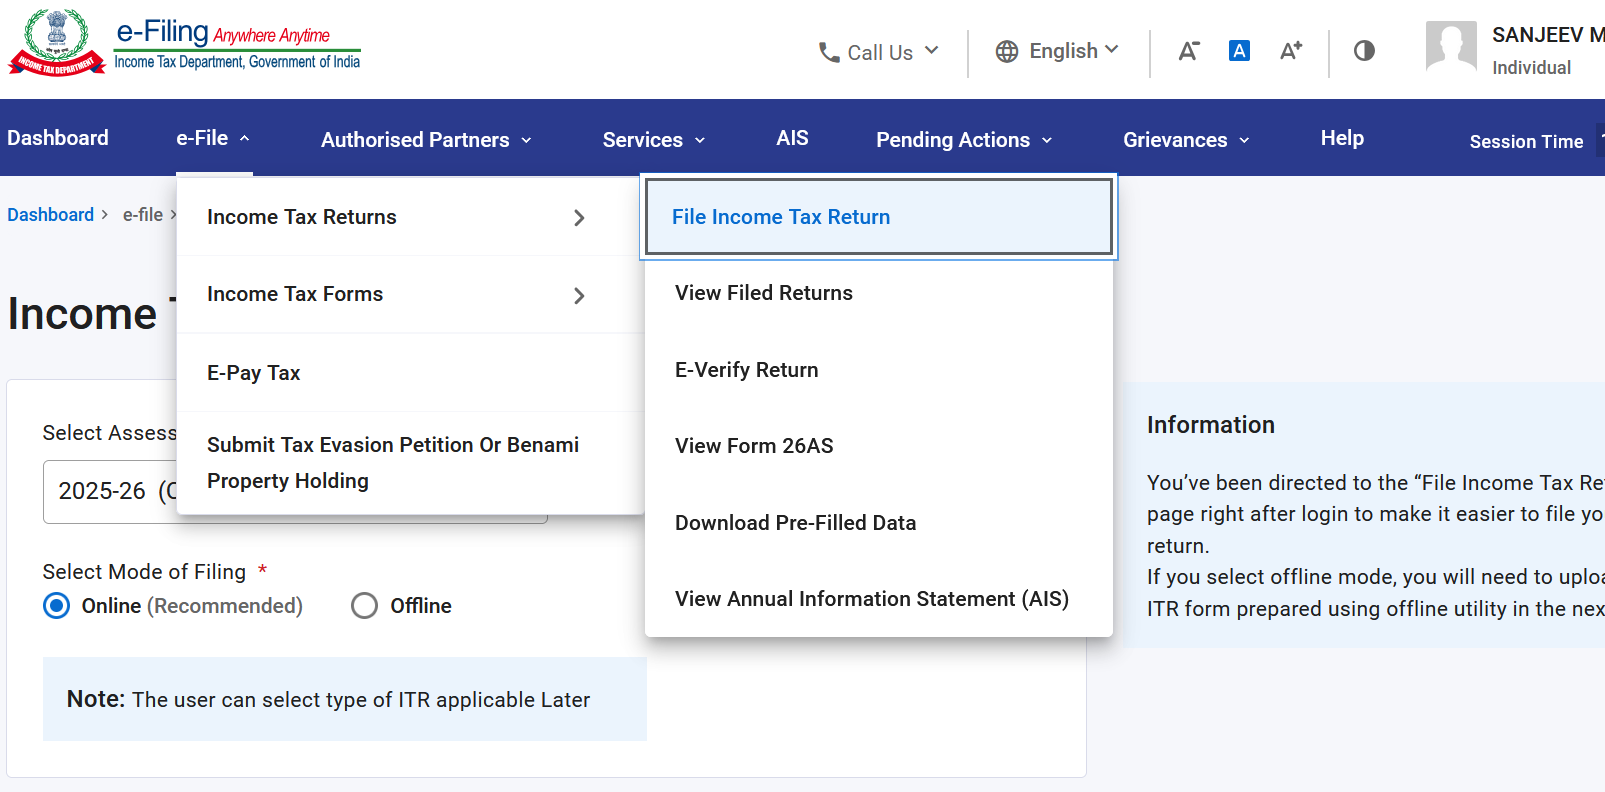Expand Income Tax Forms submenu chevron
Viewport: 1605px width, 792px height.
(579, 296)
